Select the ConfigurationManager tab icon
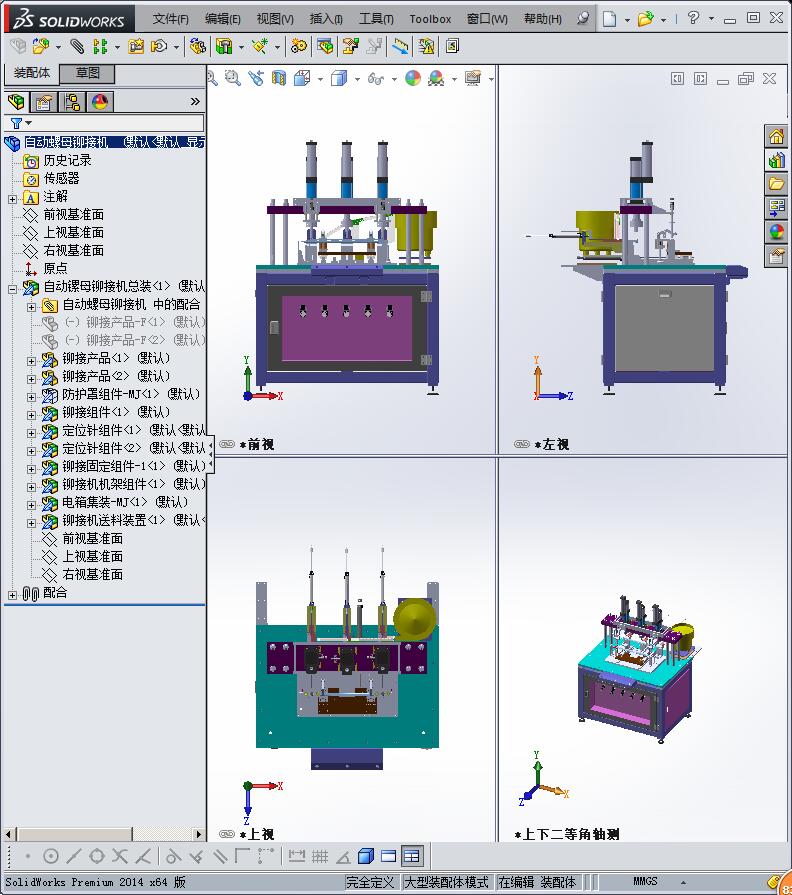Image resolution: width=792 pixels, height=895 pixels. pos(72,102)
